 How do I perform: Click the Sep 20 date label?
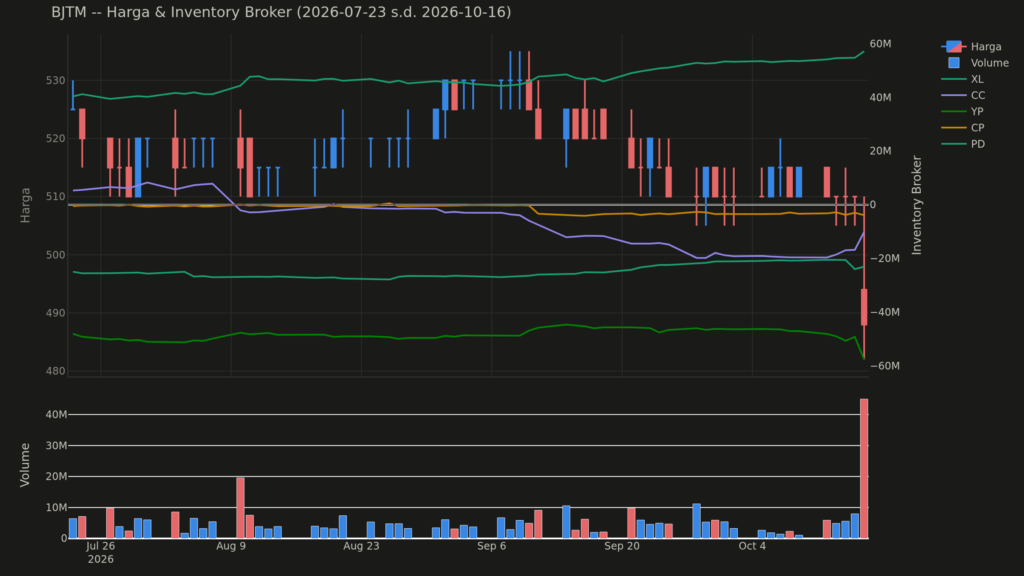(622, 546)
